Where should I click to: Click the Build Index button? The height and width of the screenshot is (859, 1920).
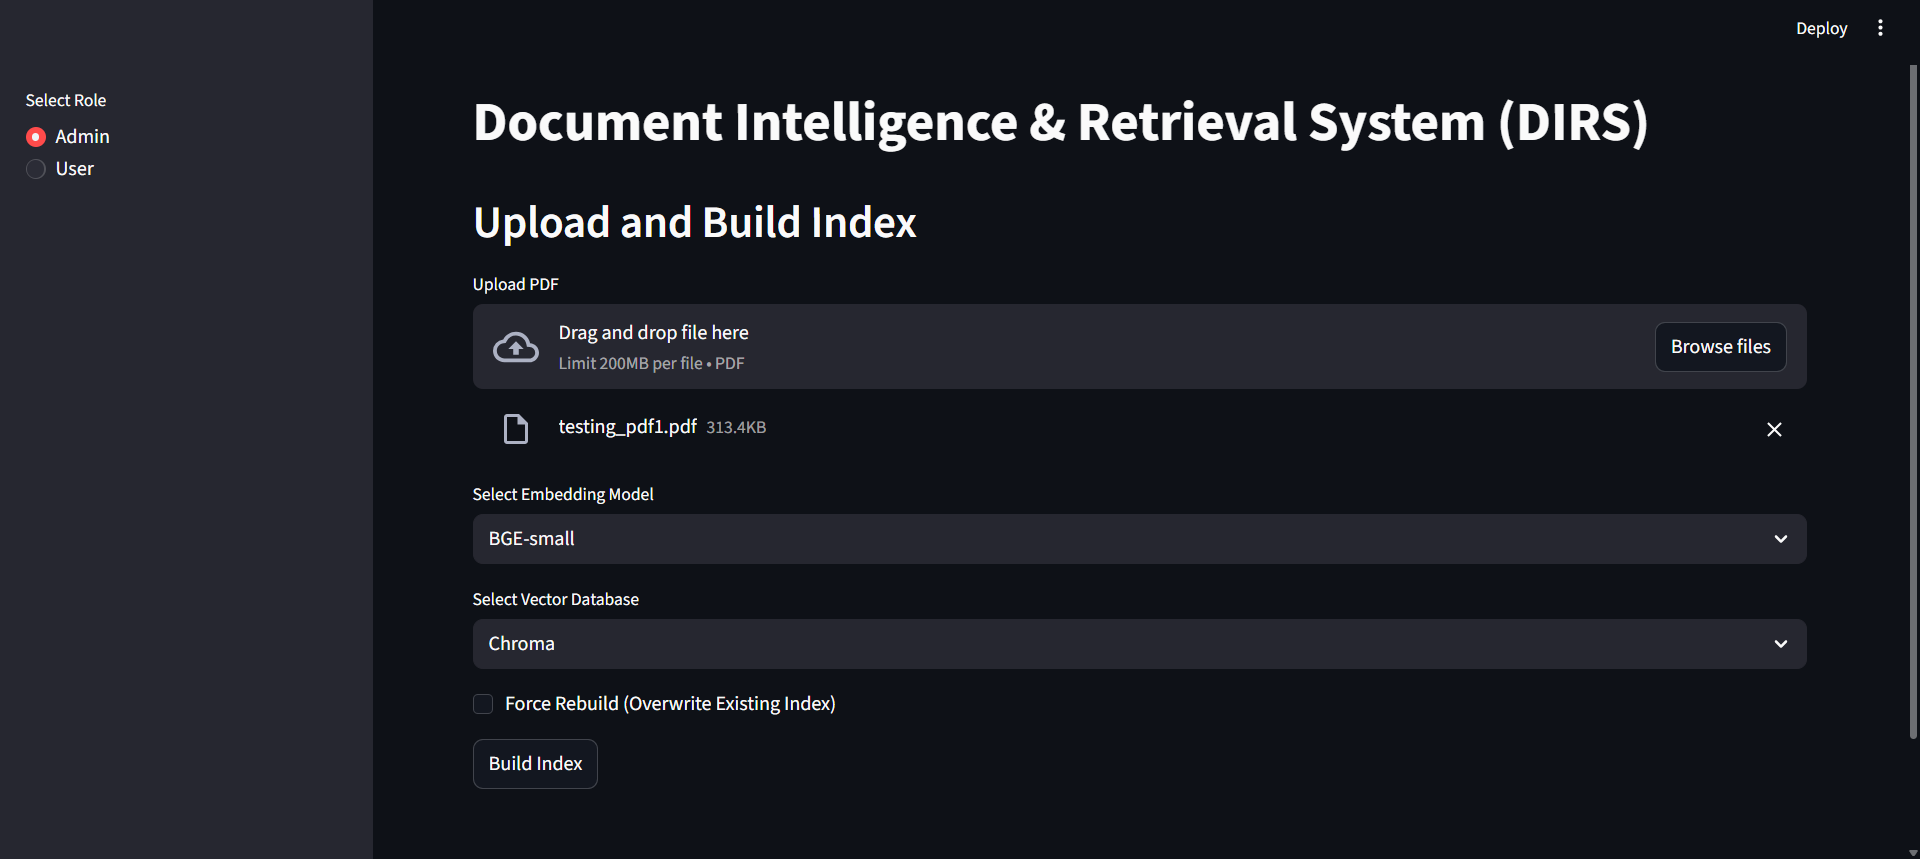pos(535,764)
